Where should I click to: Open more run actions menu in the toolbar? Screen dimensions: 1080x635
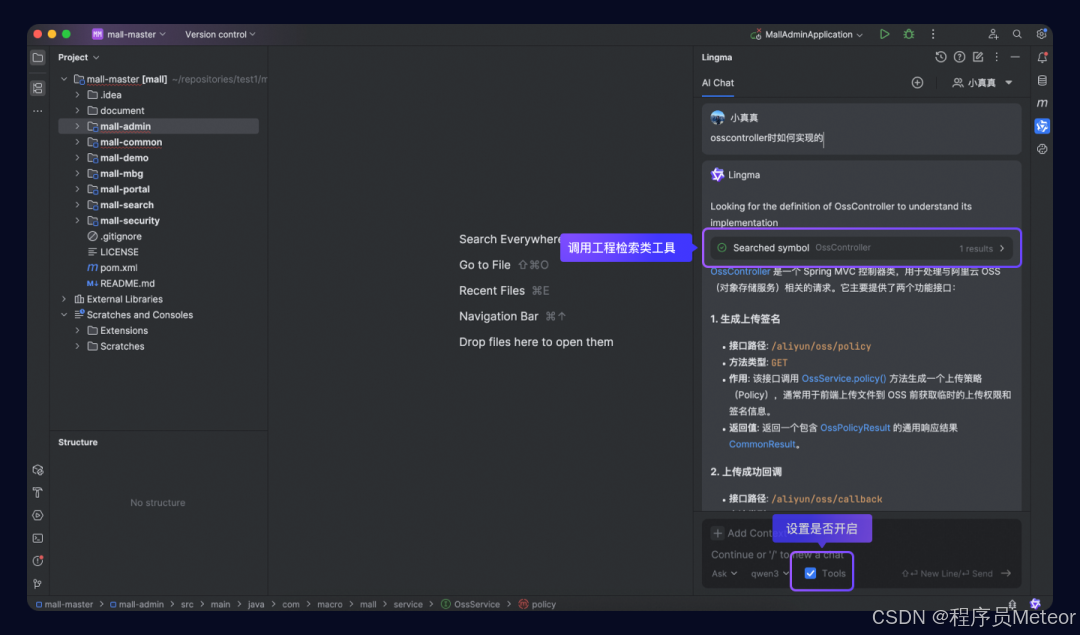(x=933, y=34)
